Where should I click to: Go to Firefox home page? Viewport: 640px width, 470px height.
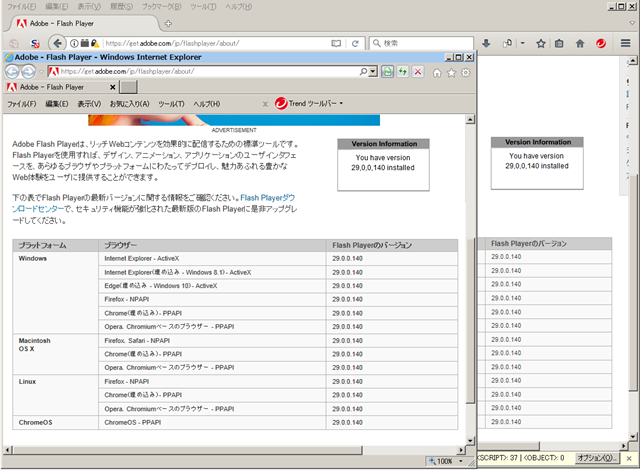point(580,43)
